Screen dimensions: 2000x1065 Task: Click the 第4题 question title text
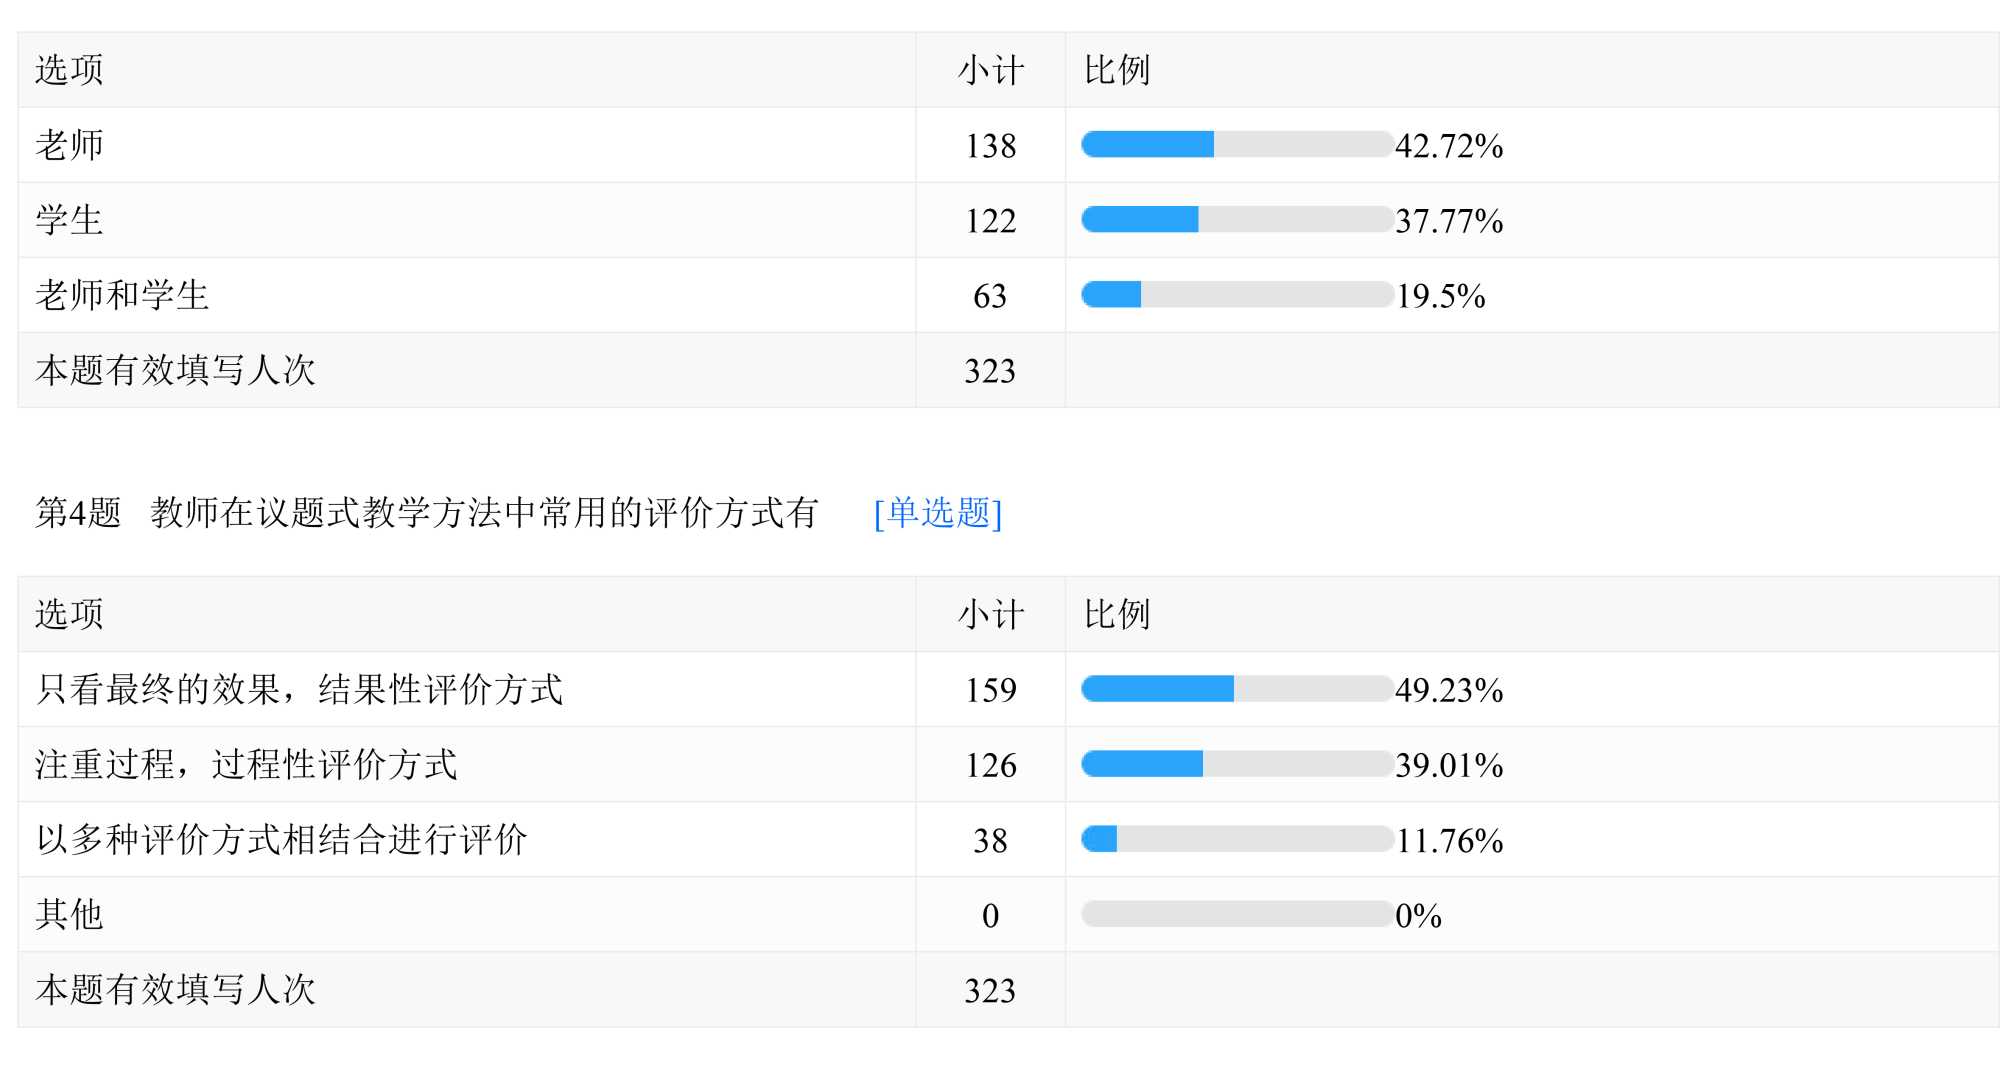click(427, 513)
